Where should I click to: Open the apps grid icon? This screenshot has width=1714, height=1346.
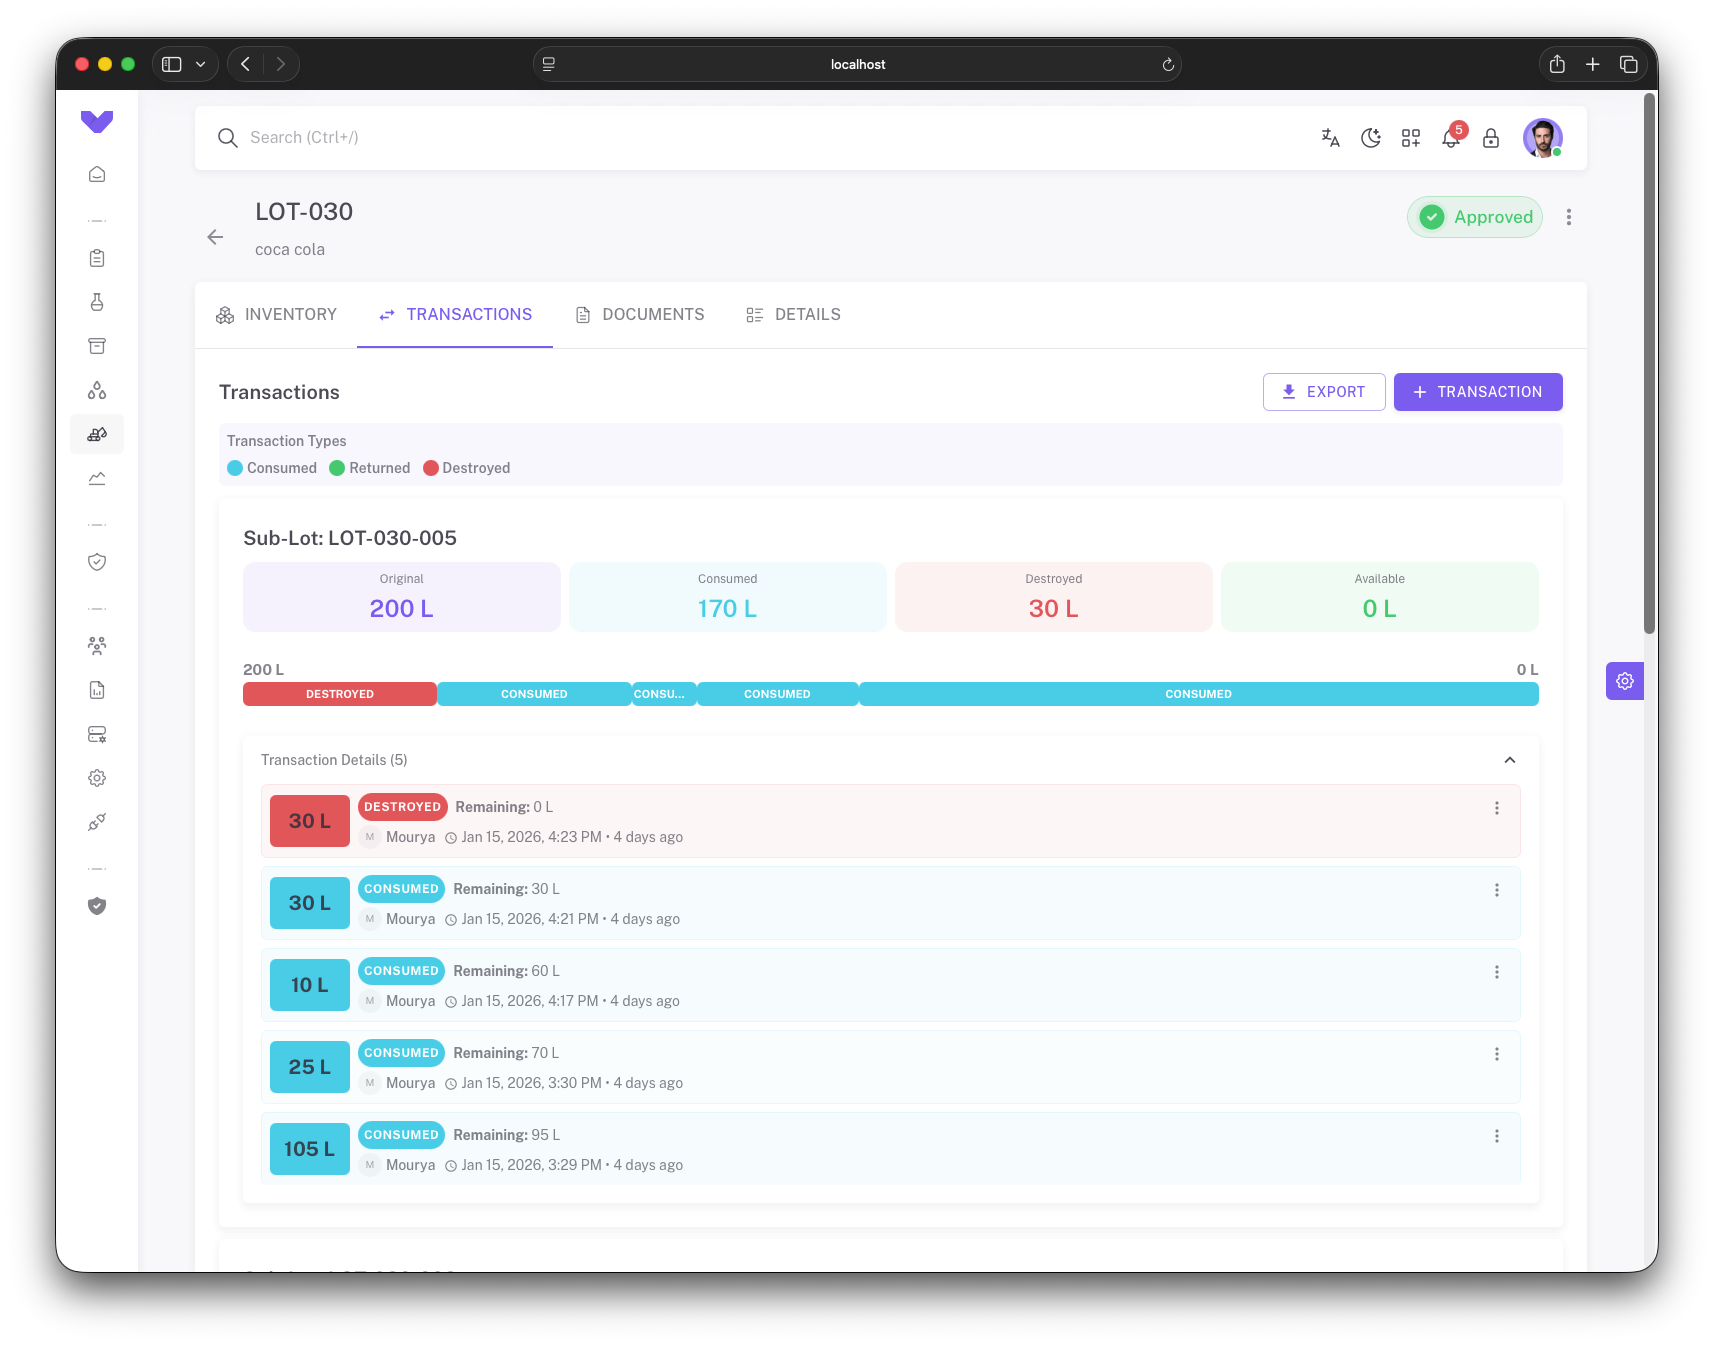point(1411,138)
